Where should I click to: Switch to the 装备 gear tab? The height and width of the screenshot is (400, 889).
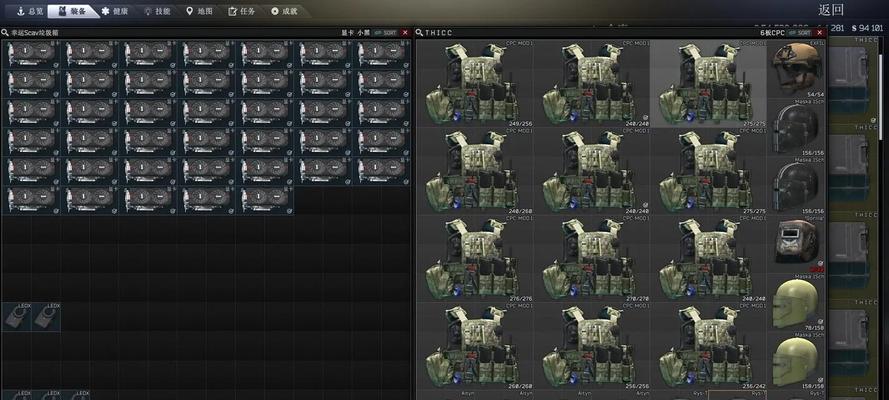tap(73, 11)
